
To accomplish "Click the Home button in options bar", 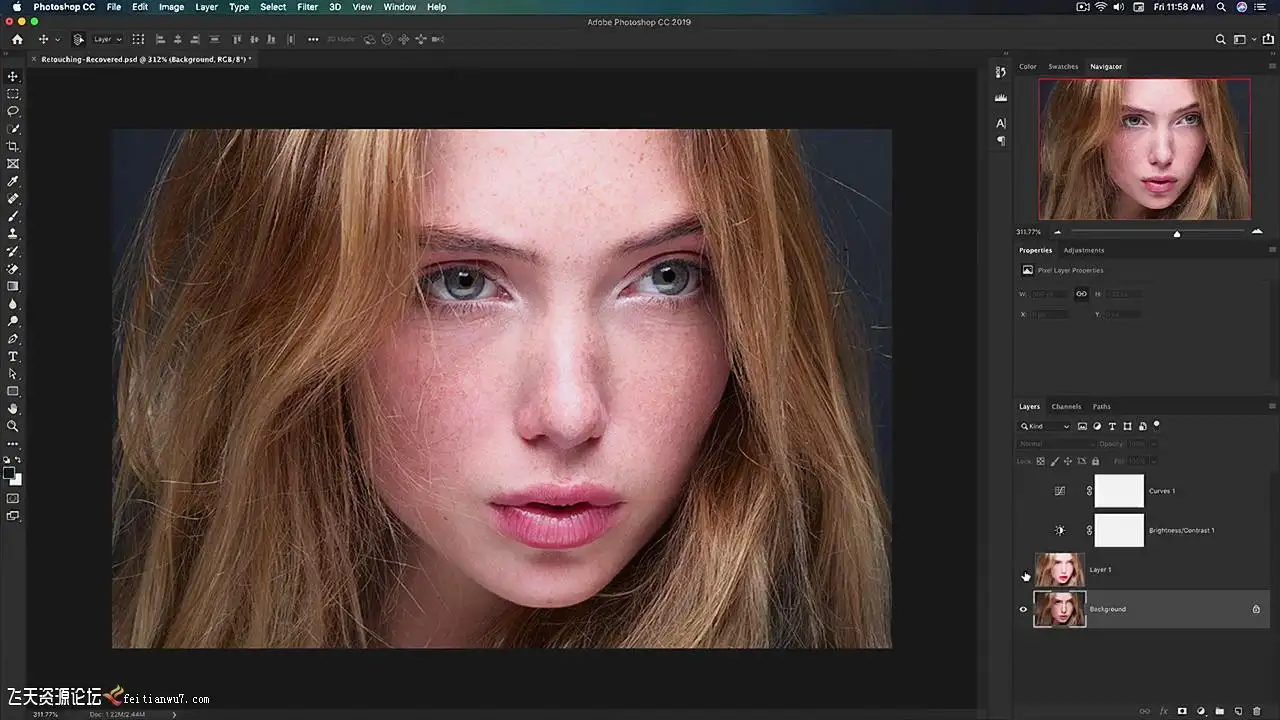I will (x=17, y=40).
